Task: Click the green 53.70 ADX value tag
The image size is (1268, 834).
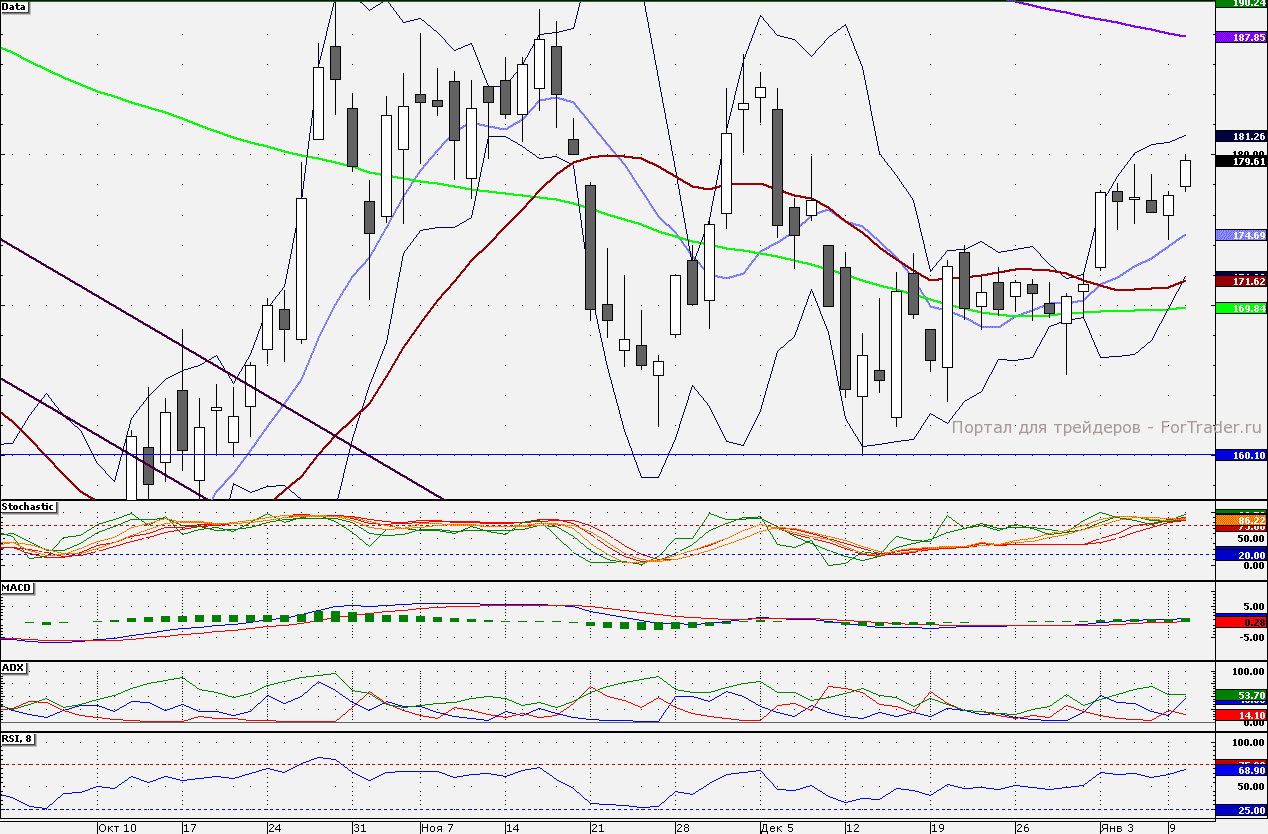Action: 1240,695
